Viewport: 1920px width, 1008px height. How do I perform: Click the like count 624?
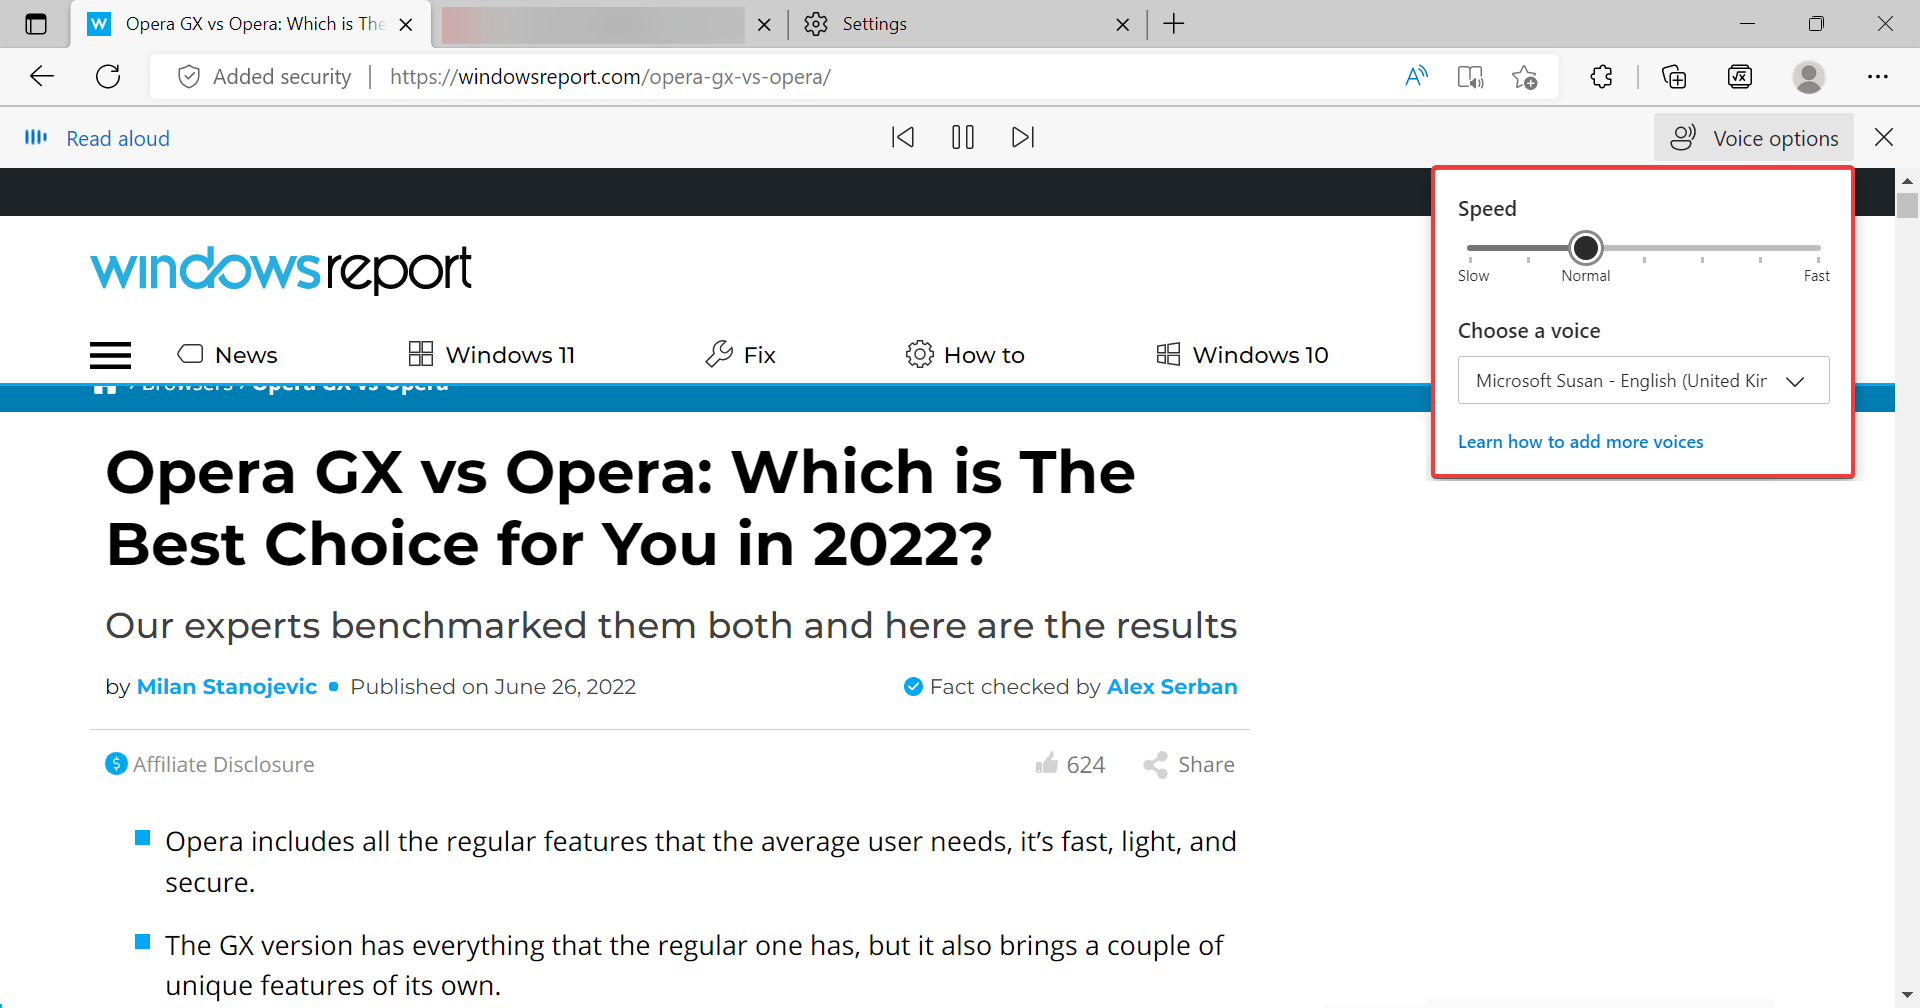pos(1085,765)
